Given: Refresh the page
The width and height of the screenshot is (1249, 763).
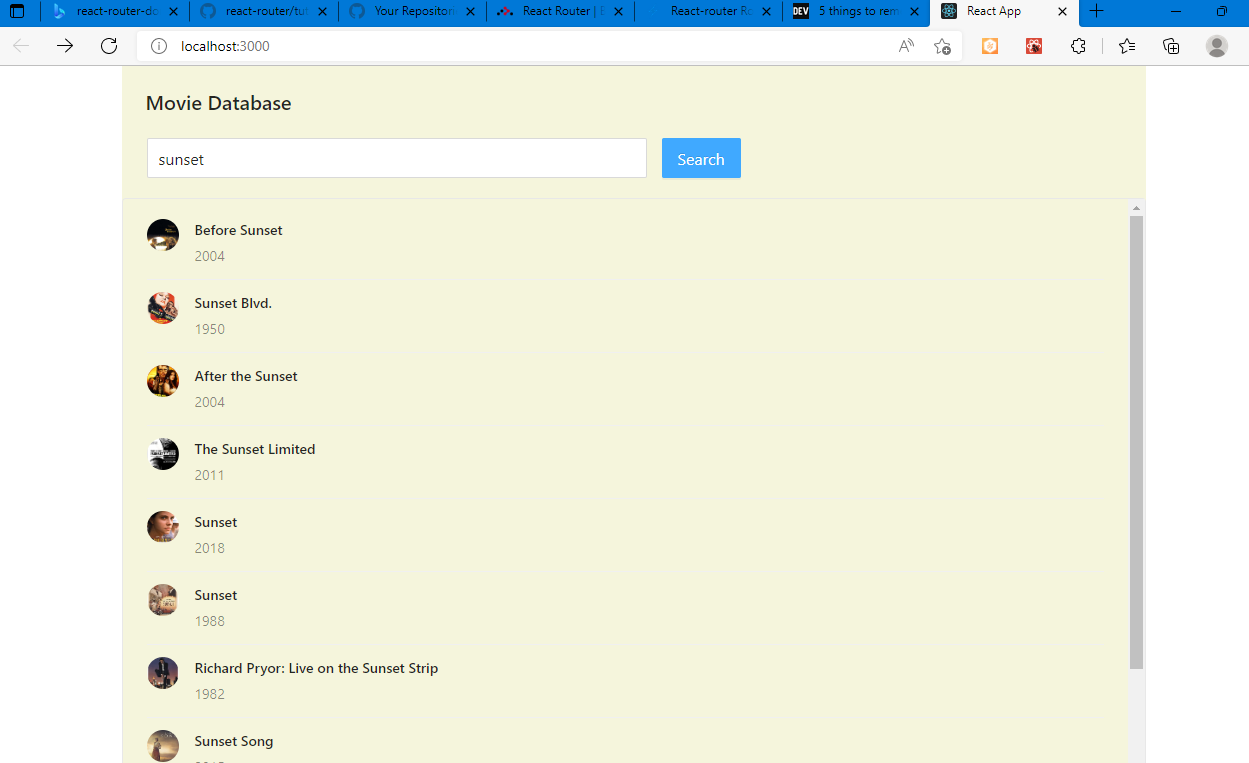Looking at the screenshot, I should click(109, 46).
